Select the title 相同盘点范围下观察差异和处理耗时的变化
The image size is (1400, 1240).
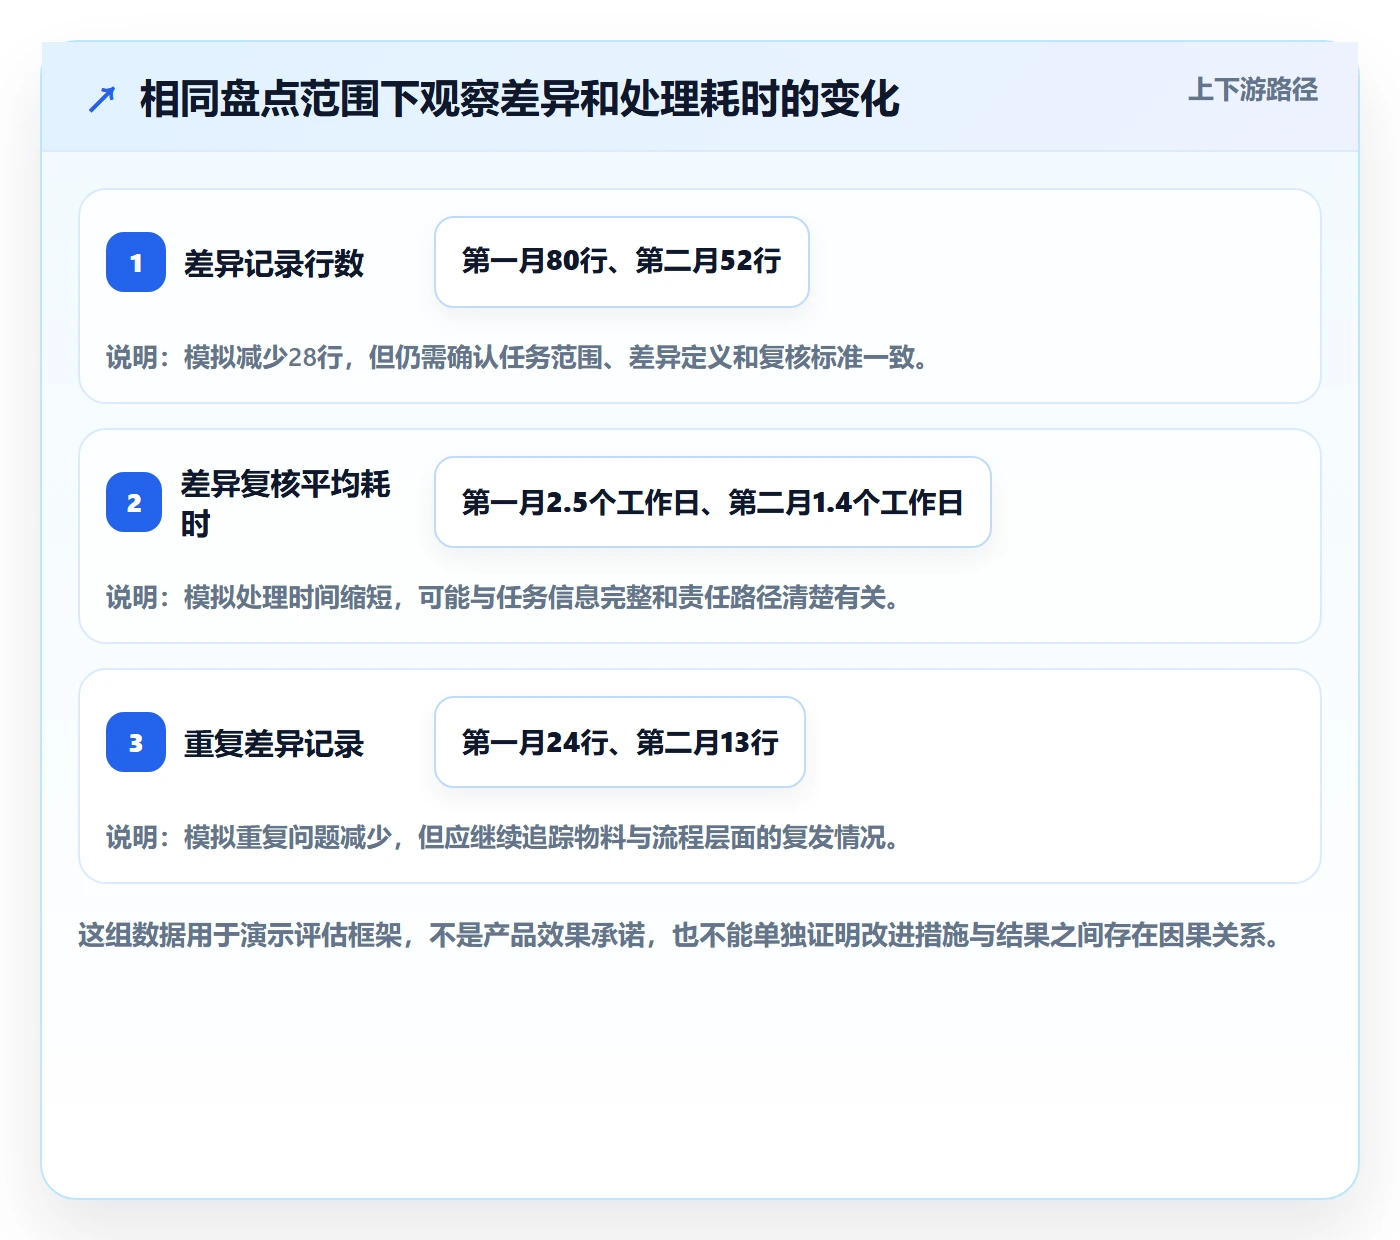coord(520,99)
